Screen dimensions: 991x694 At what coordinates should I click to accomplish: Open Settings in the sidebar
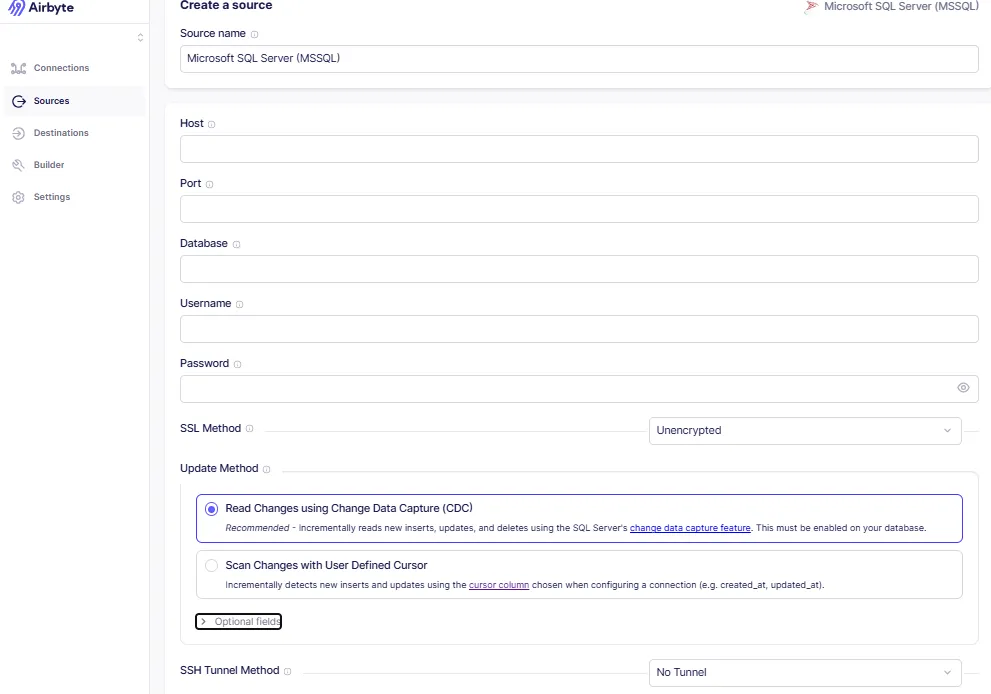(52, 197)
